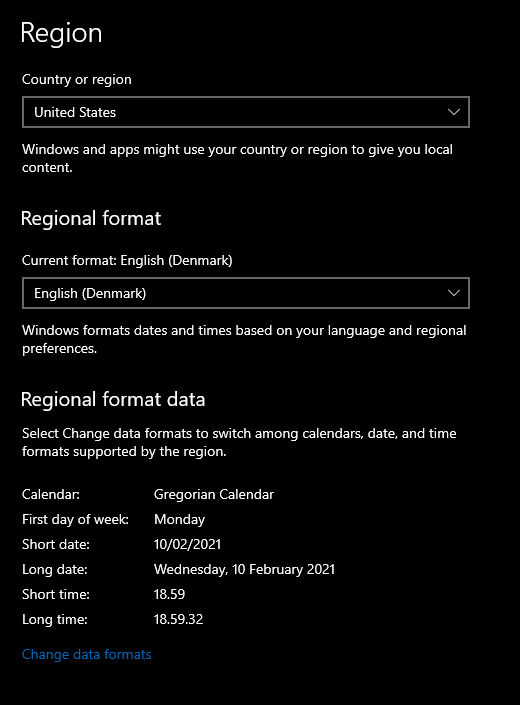This screenshot has width=520, height=705.
Task: Click the Monday first day of week value
Action: pyautogui.click(x=179, y=519)
